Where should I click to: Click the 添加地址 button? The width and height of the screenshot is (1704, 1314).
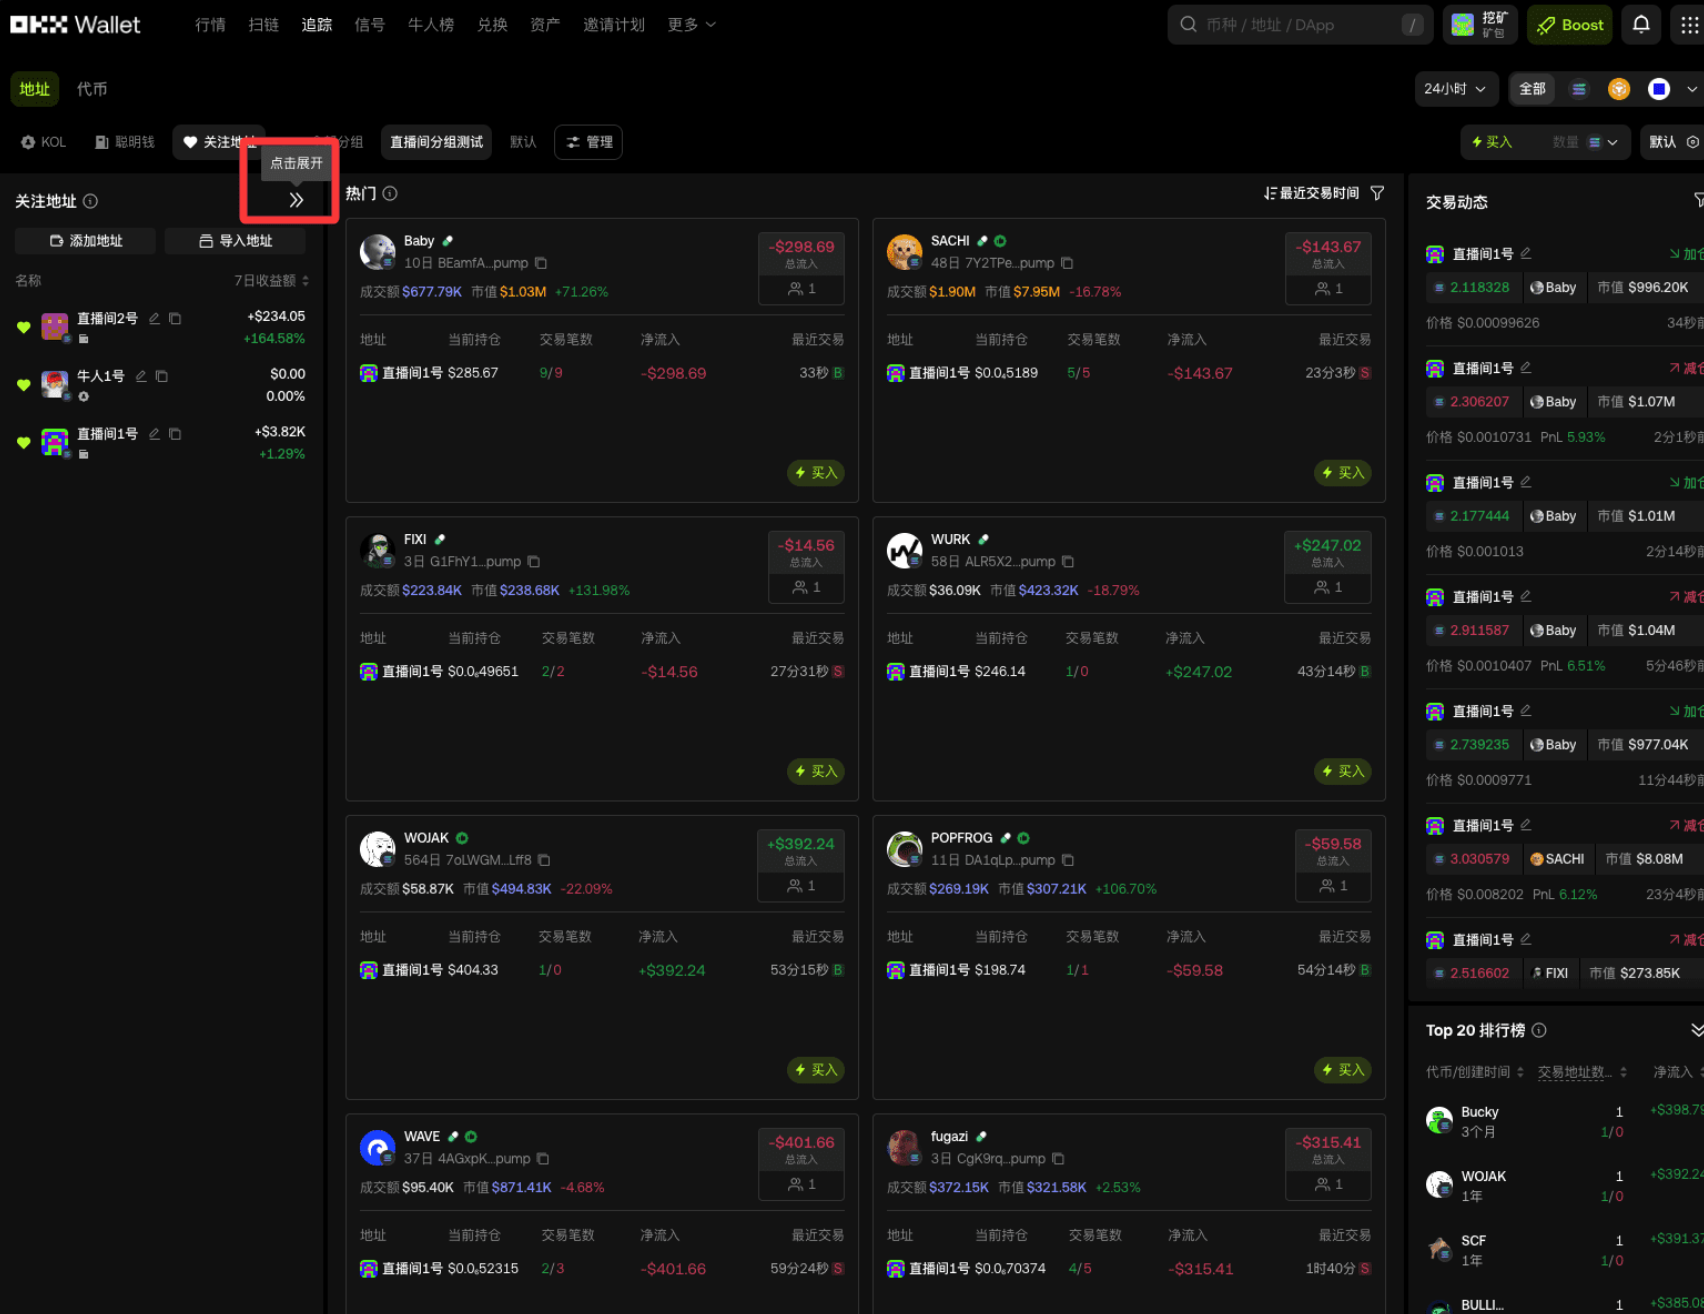pos(85,241)
